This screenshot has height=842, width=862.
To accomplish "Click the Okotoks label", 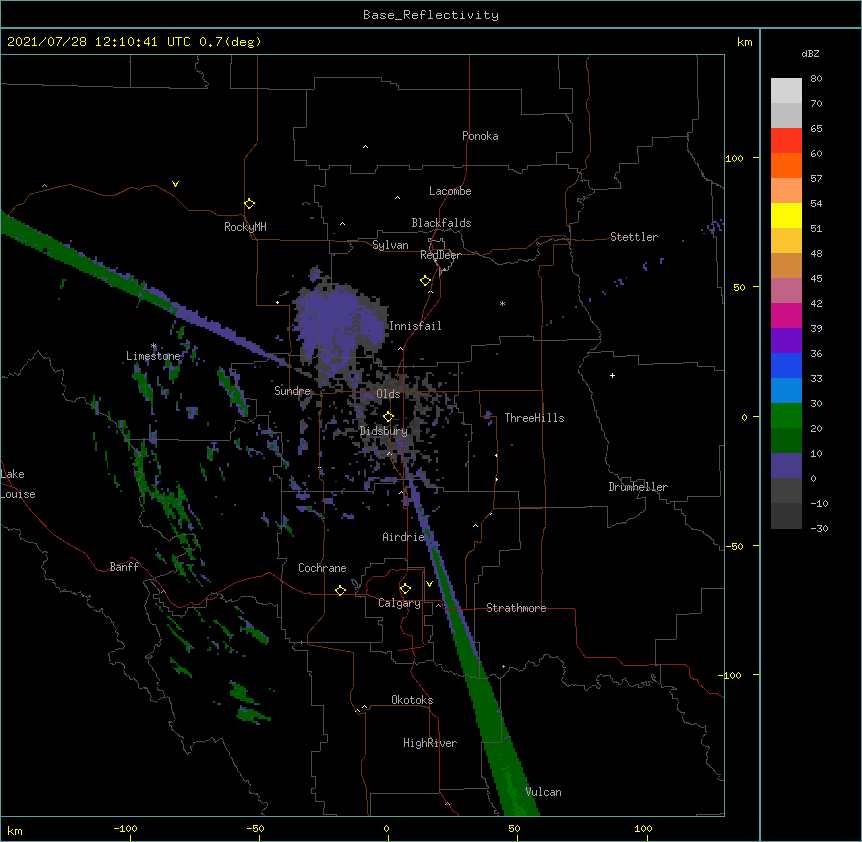I will 412,700.
